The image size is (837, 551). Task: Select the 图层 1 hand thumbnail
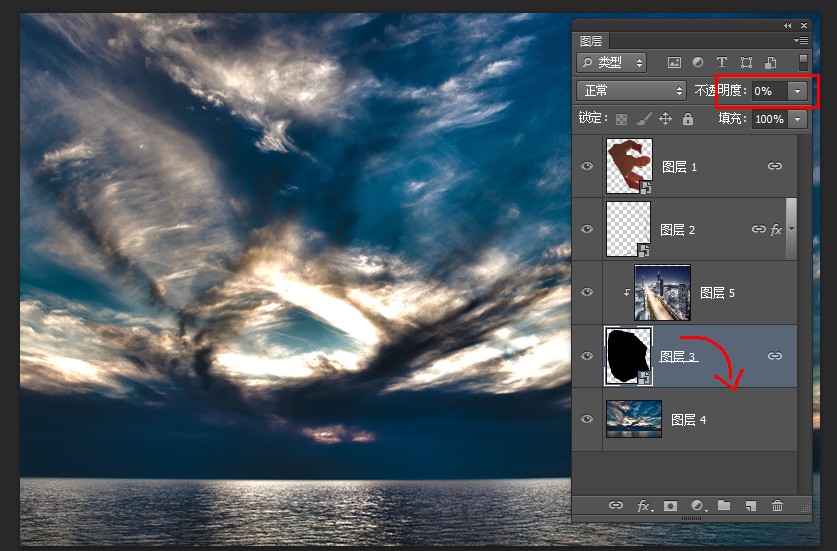click(x=629, y=166)
